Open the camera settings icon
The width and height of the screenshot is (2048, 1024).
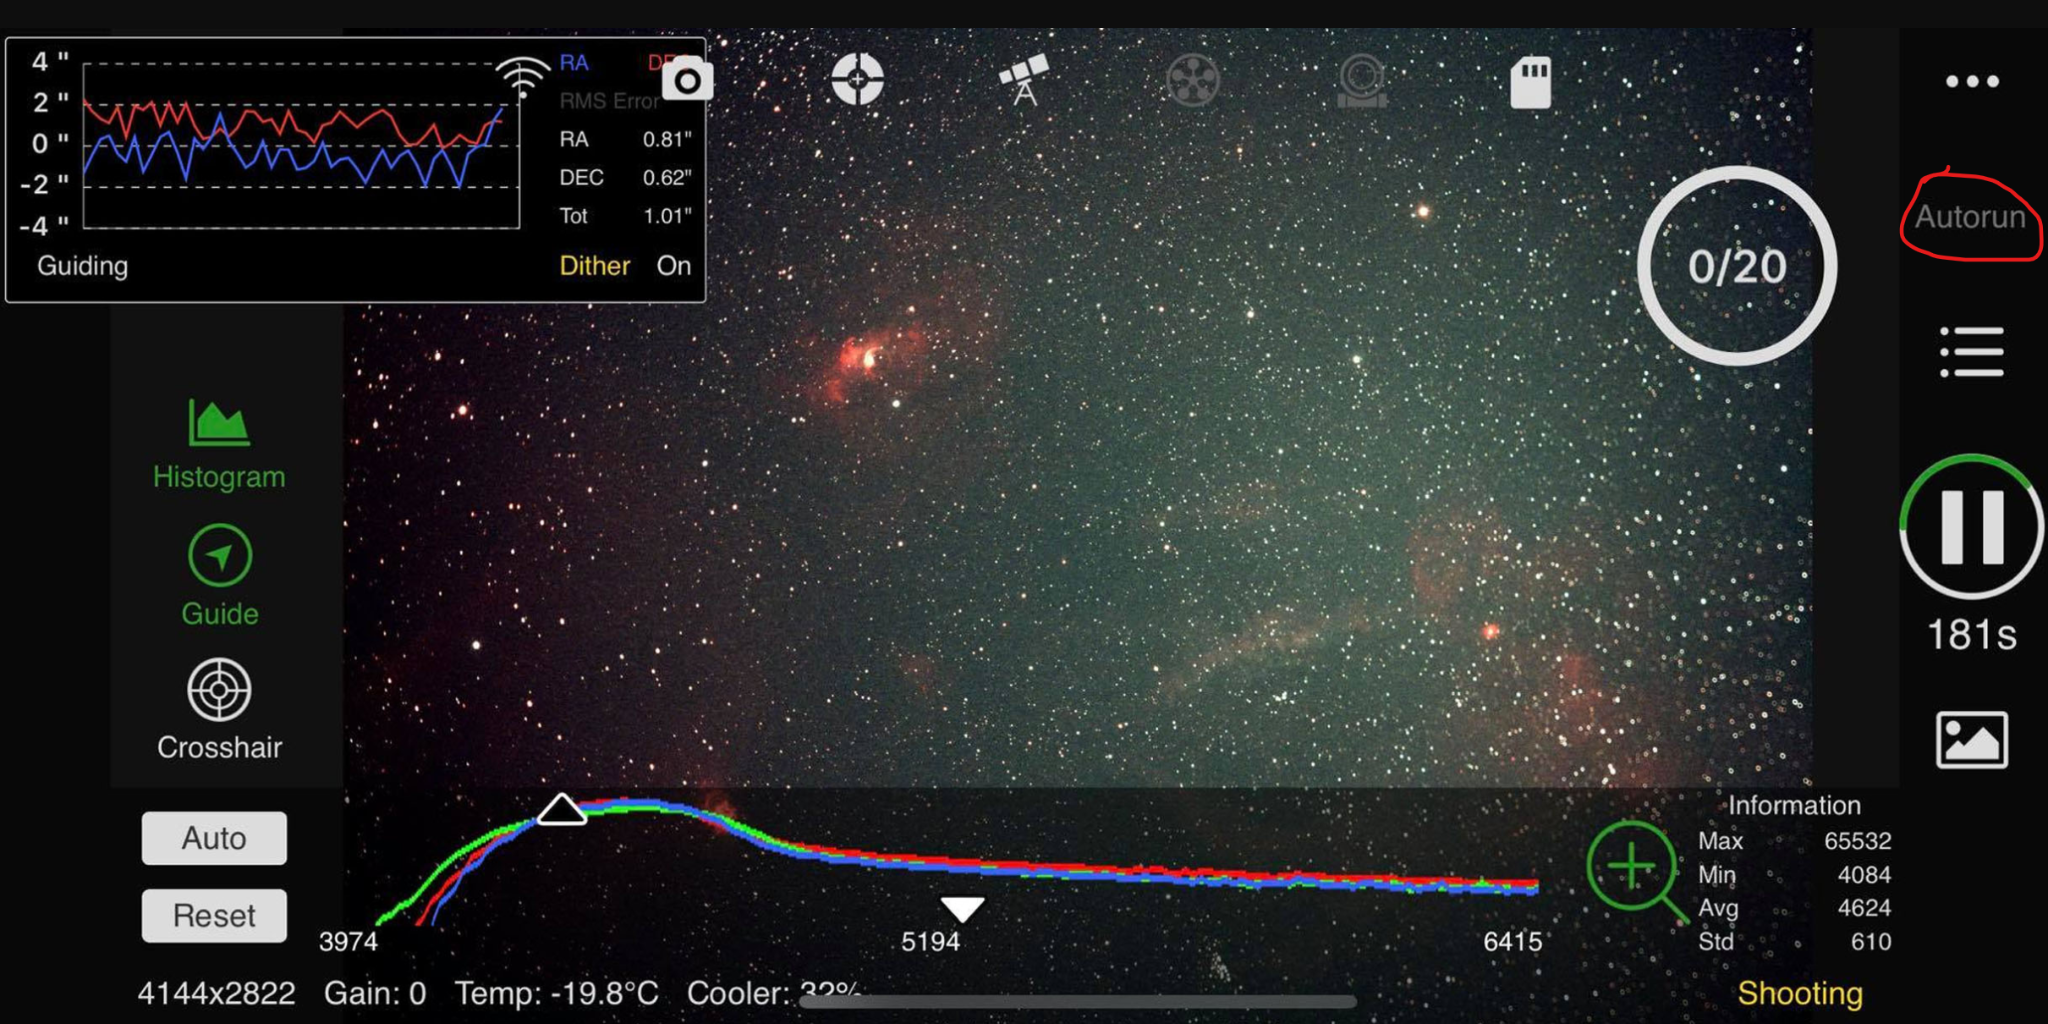pyautogui.click(x=687, y=79)
